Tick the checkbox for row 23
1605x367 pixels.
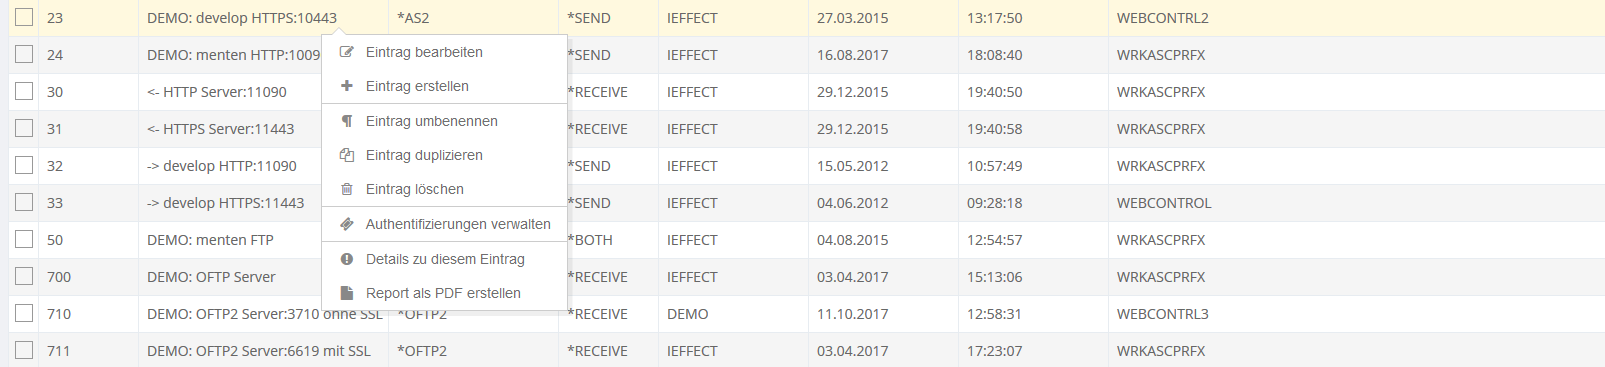pos(24,17)
